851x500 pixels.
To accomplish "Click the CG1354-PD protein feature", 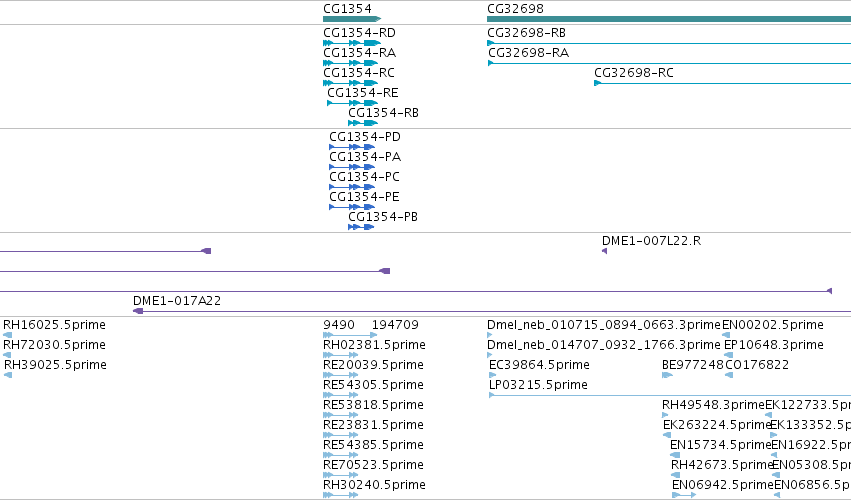I will 352,147.
